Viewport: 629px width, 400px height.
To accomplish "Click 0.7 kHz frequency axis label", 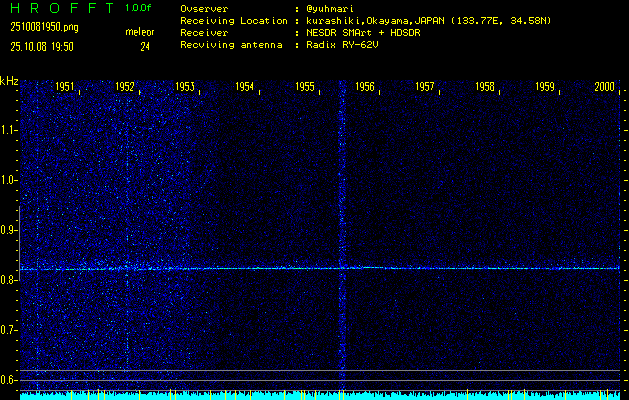I will pos(8,330).
